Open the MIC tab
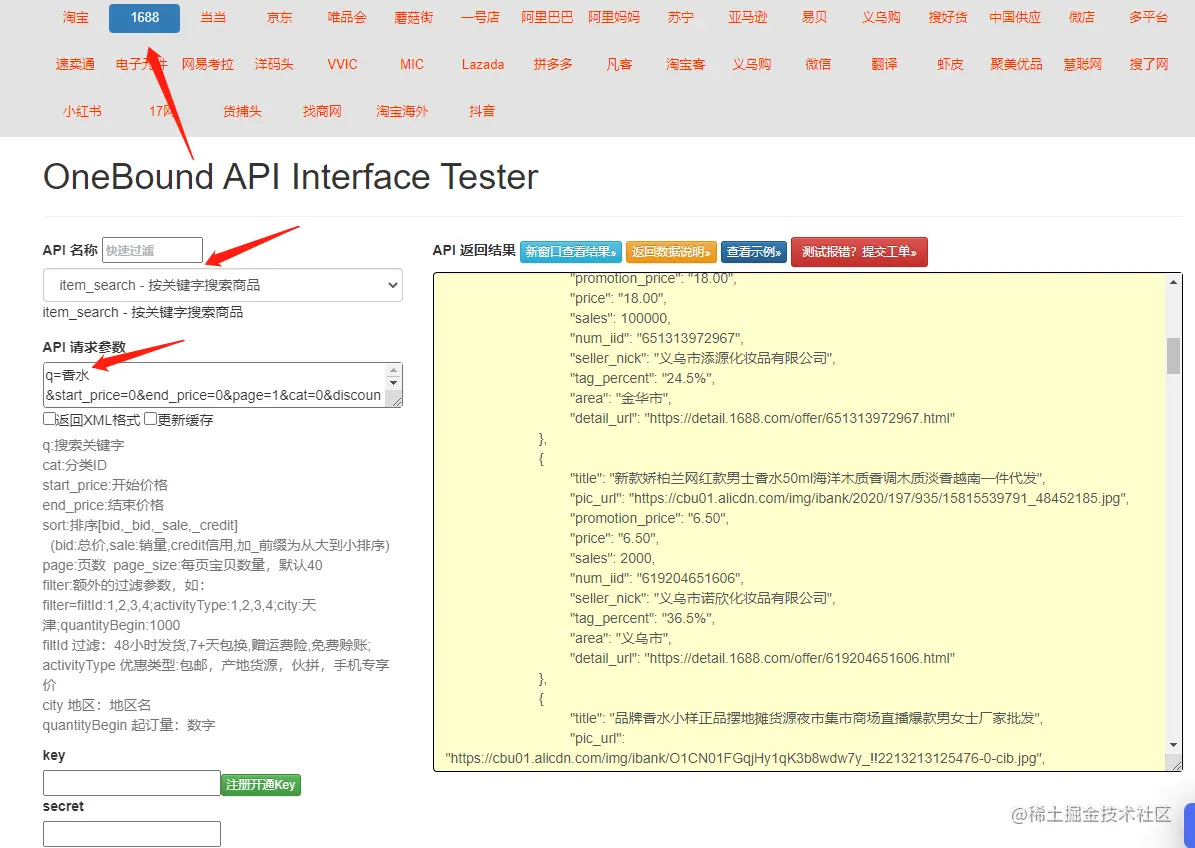Viewport: 1195px width, 848px height. pos(412,65)
